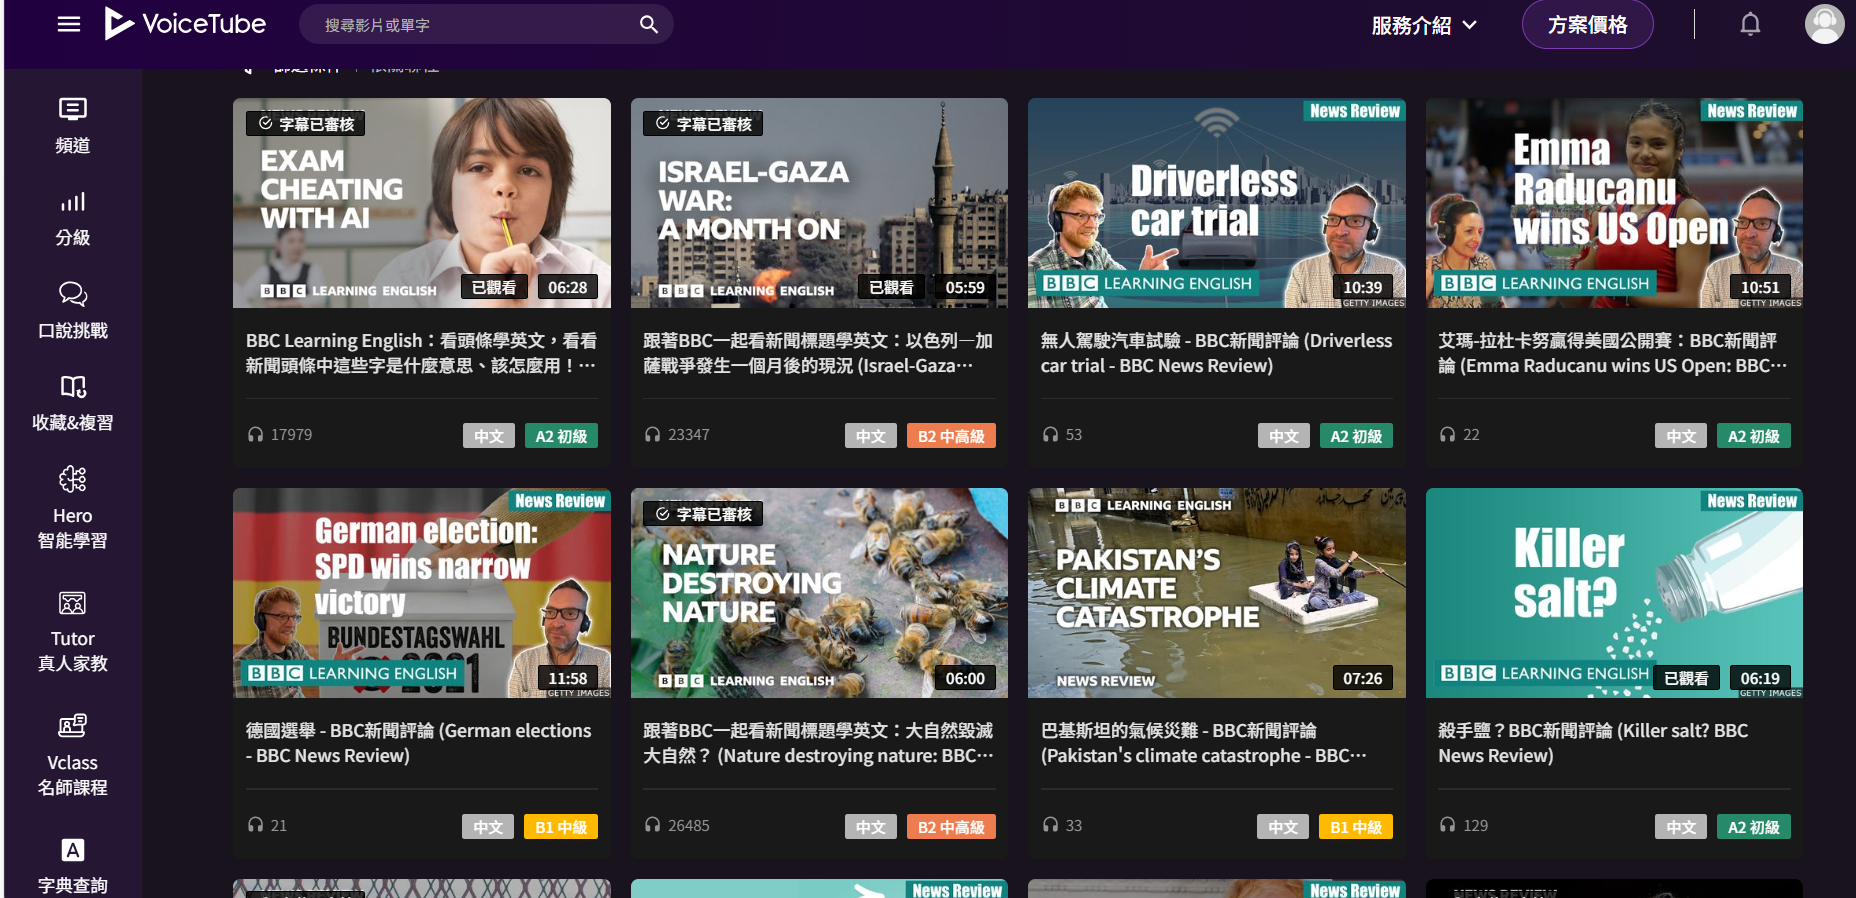Click B2 中高級 tag on Israel-Gaza video
The width and height of the screenshot is (1856, 898).
click(x=951, y=436)
